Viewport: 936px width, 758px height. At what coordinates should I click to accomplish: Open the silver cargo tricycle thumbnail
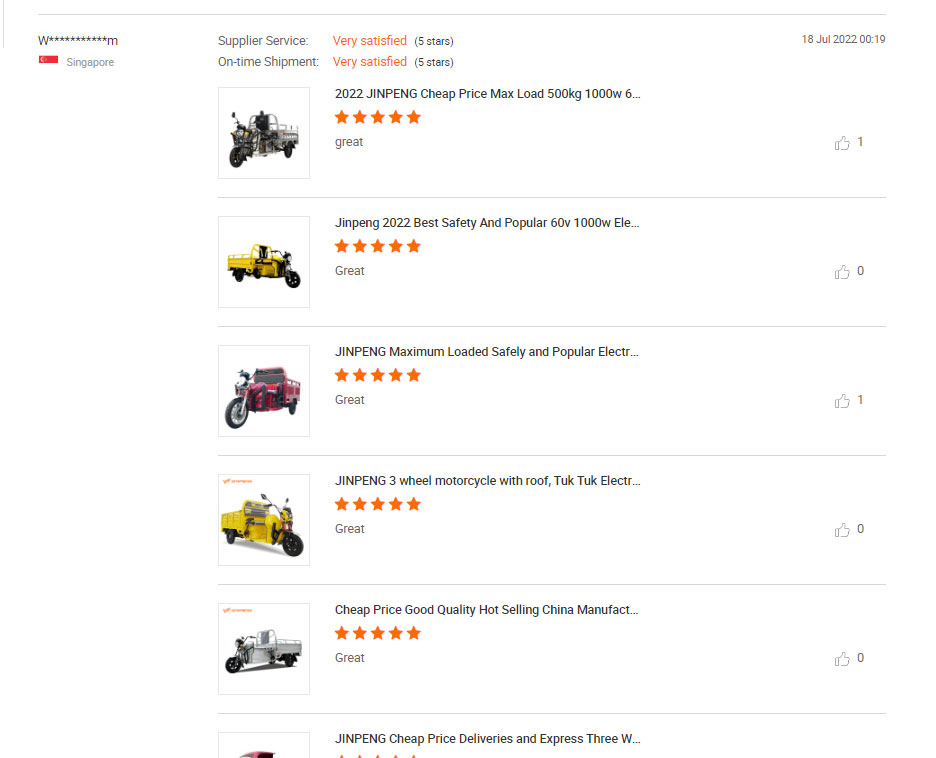coord(264,649)
